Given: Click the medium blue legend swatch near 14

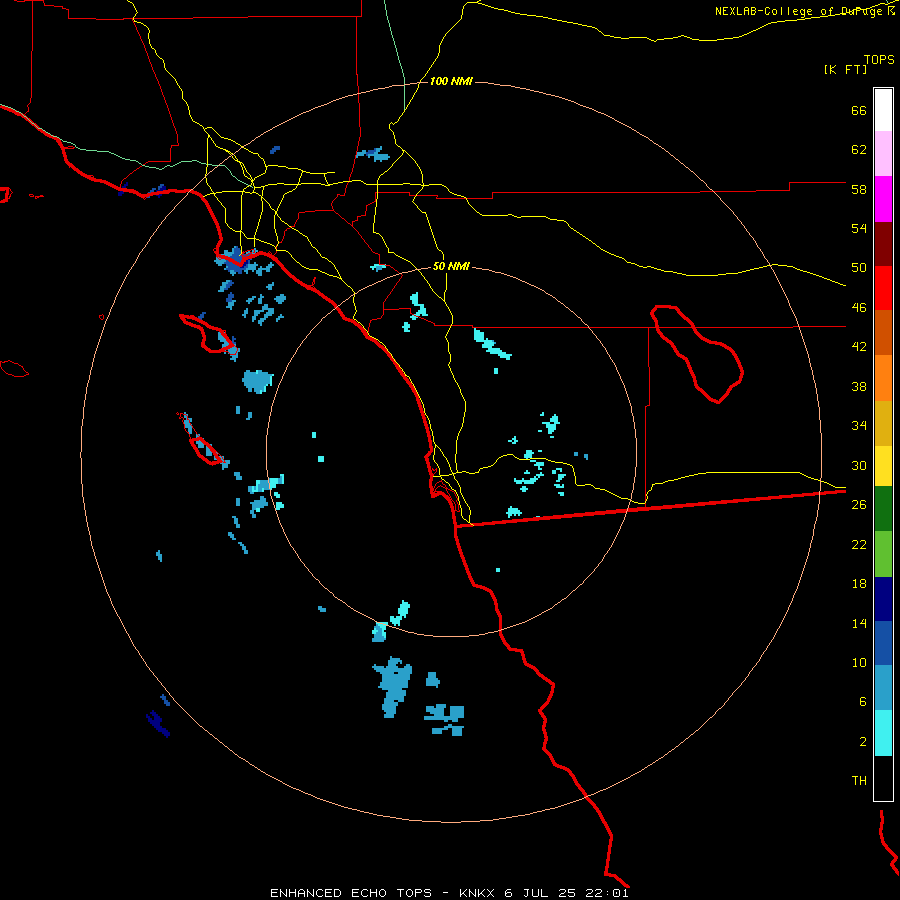Looking at the screenshot, I should (883, 643).
